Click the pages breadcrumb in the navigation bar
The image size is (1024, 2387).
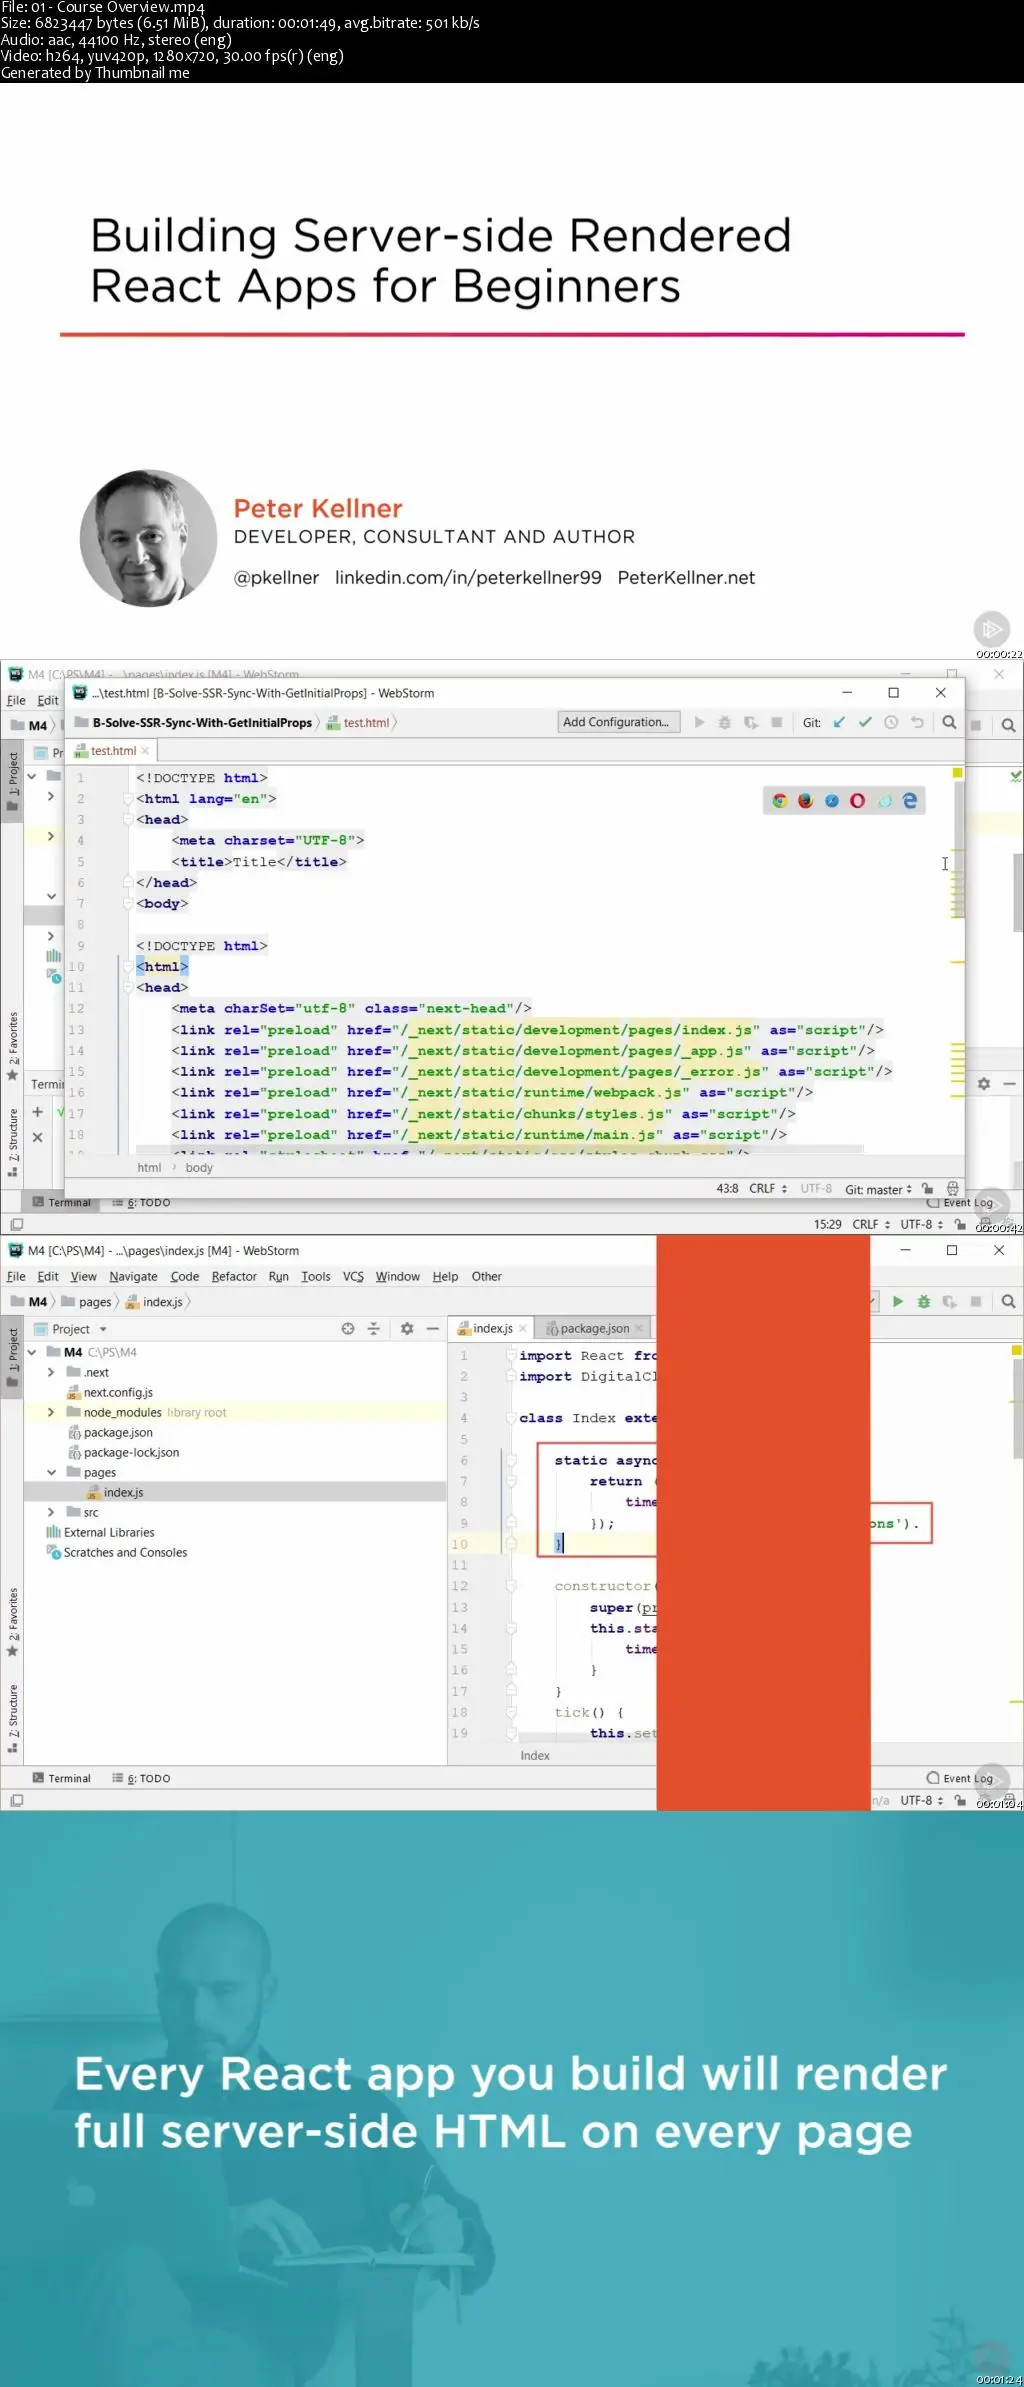point(87,1301)
